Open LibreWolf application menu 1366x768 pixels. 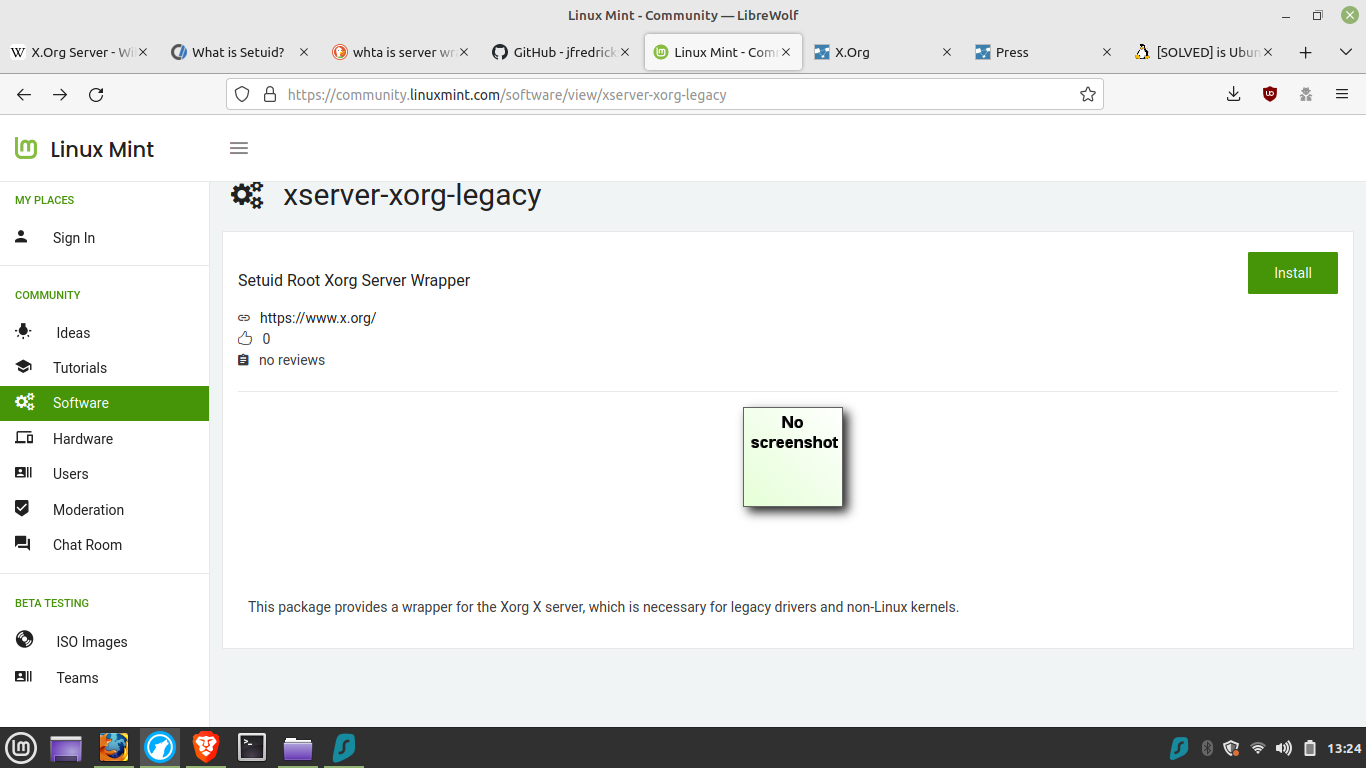pyautogui.click(x=1342, y=94)
